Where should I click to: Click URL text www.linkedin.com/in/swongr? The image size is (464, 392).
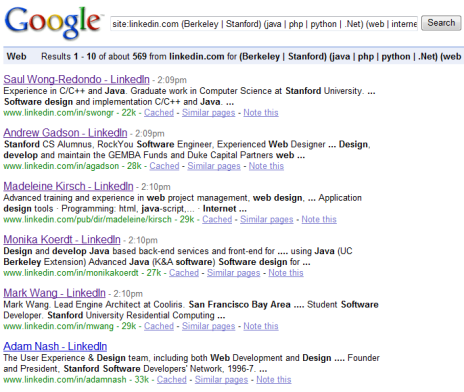(59, 113)
